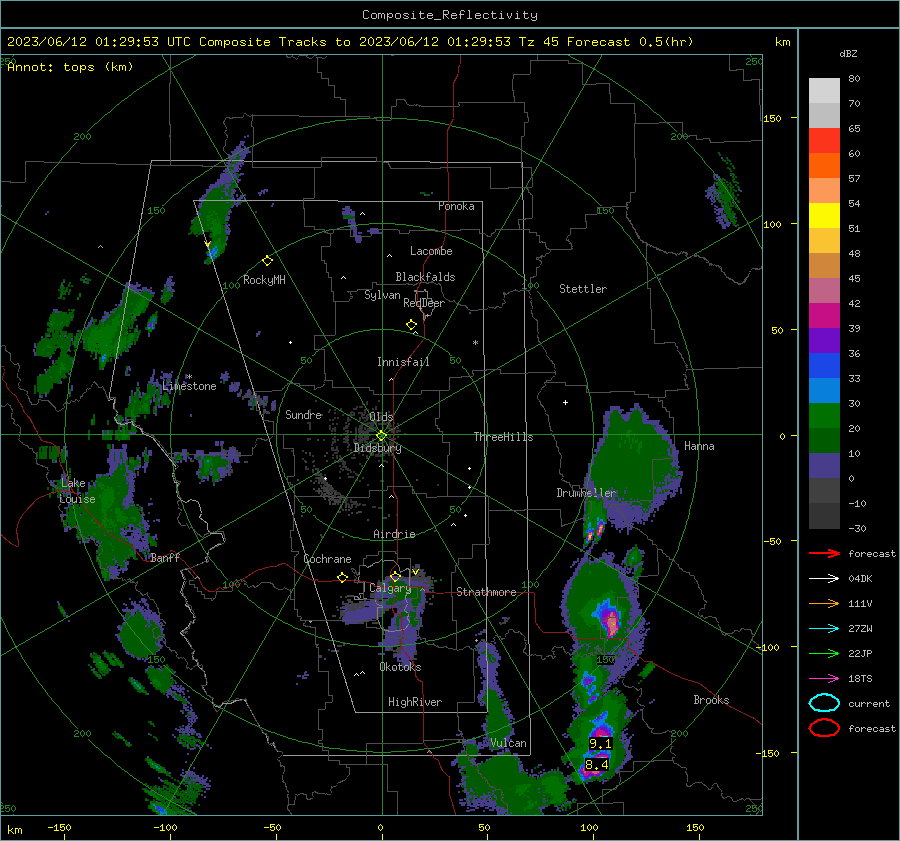The width and height of the screenshot is (900, 841).
Task: Click the ThreeHills town label
Action: pos(503,437)
